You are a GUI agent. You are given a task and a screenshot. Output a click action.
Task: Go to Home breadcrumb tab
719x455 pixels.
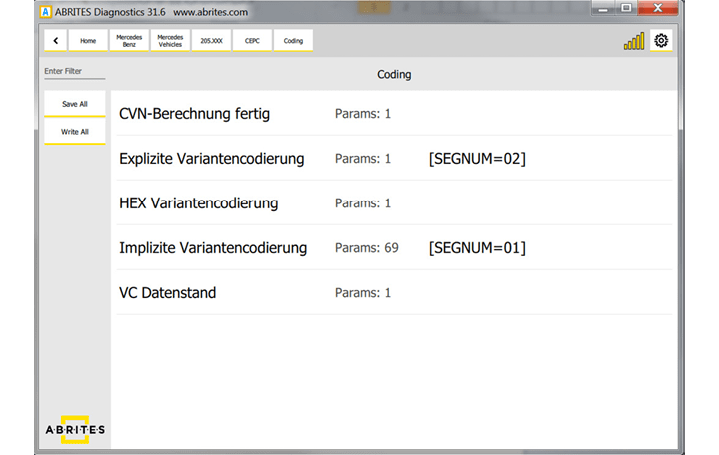88,41
